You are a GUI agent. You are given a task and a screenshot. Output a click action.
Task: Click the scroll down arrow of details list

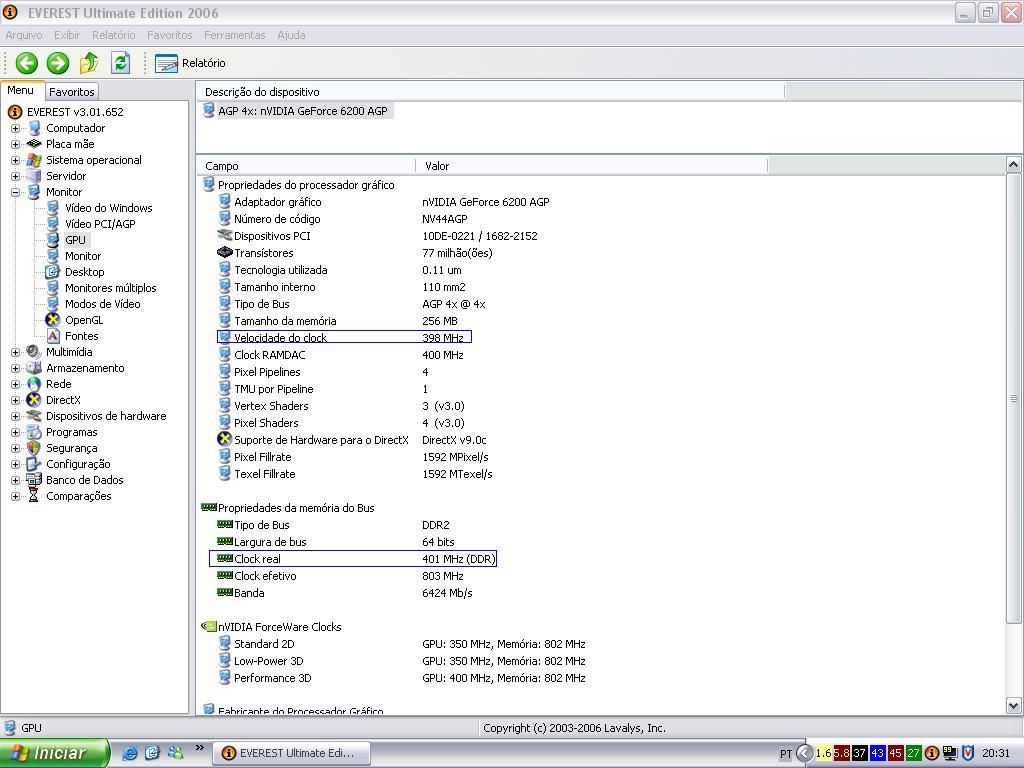pos(1014,705)
